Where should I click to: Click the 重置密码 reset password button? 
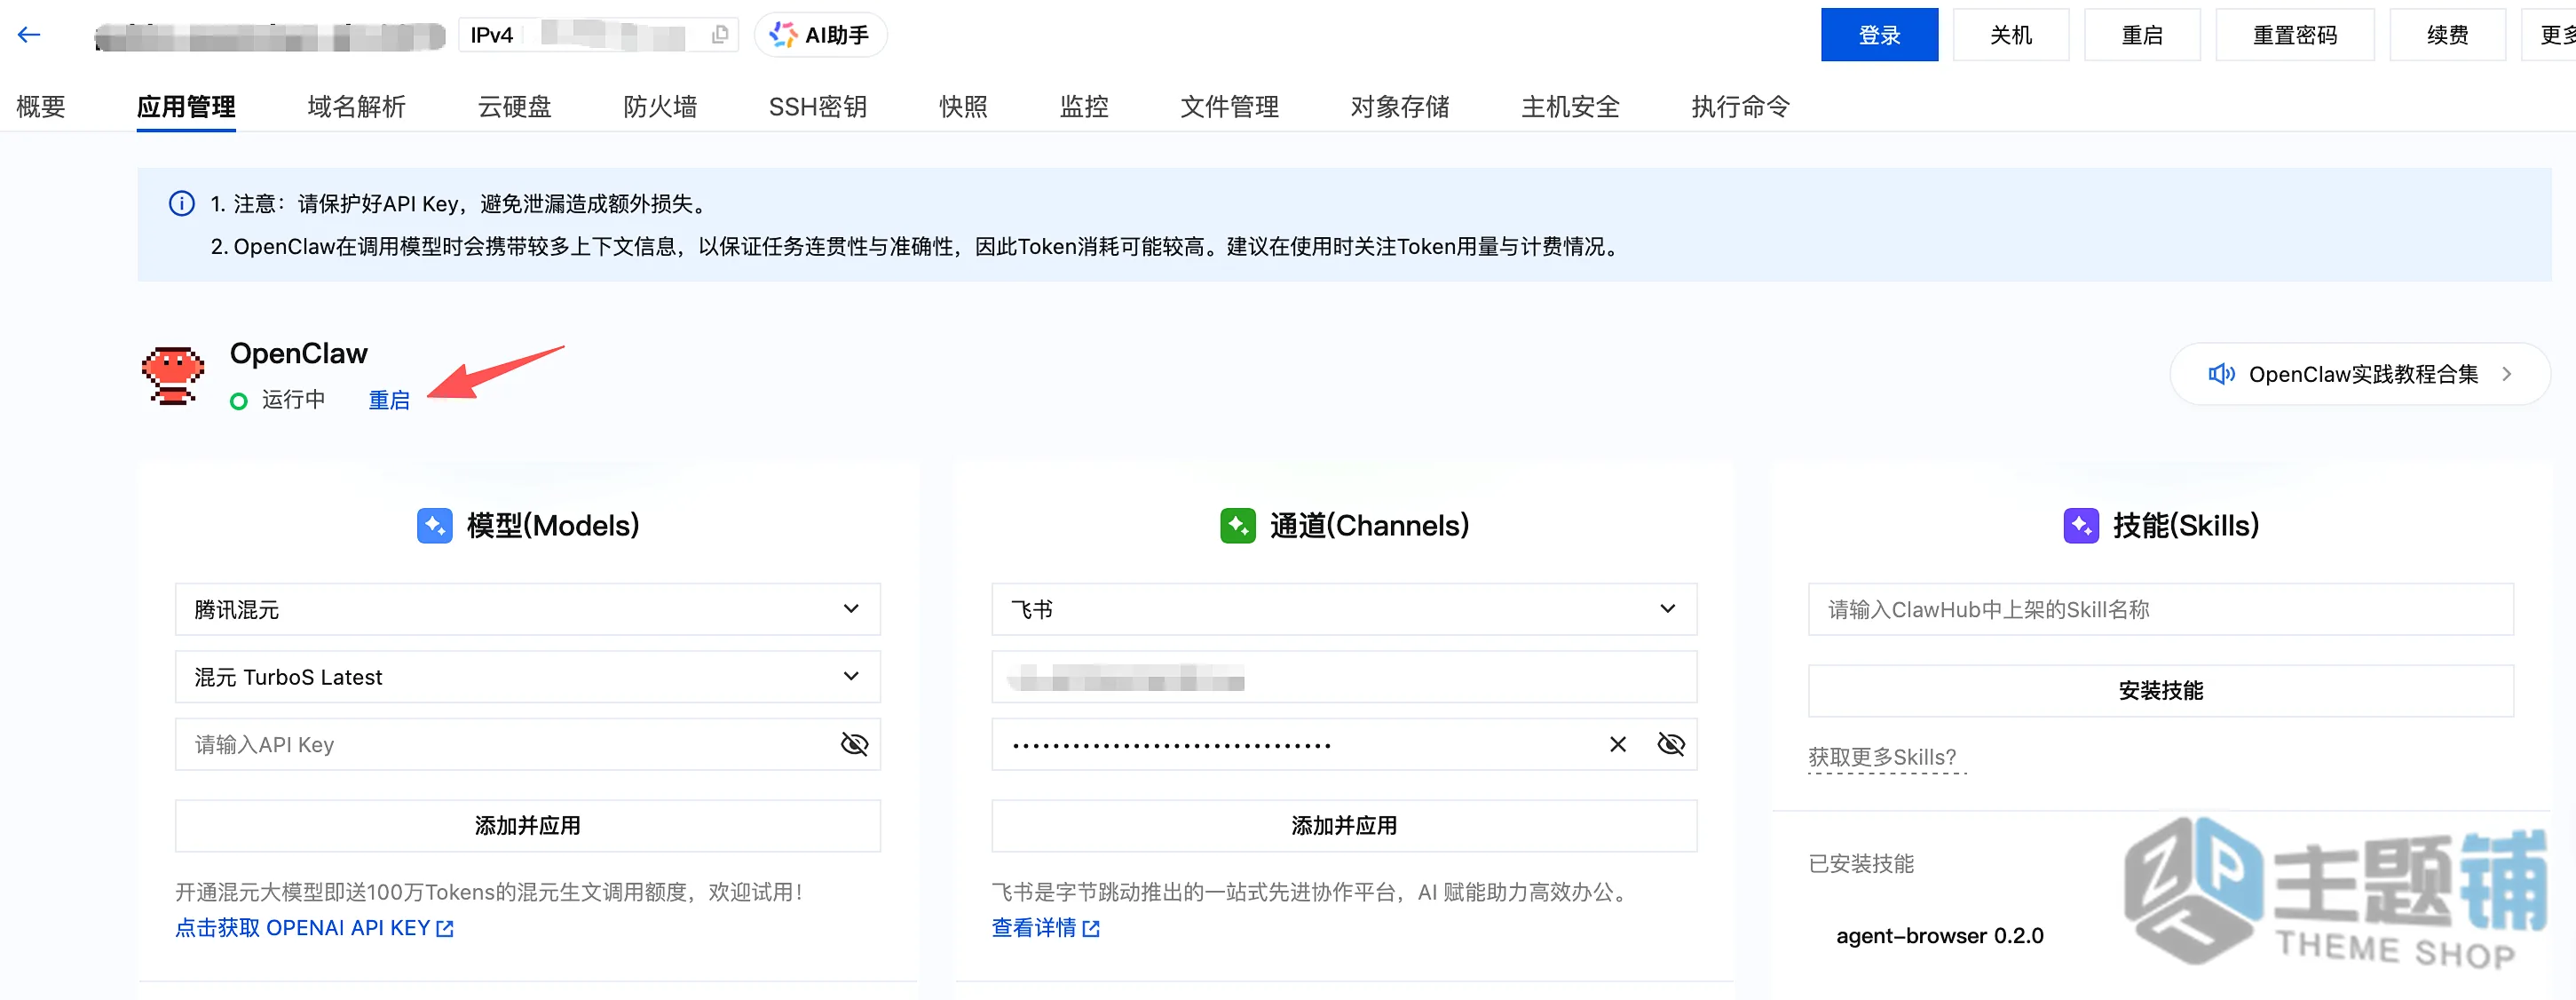[2294, 35]
